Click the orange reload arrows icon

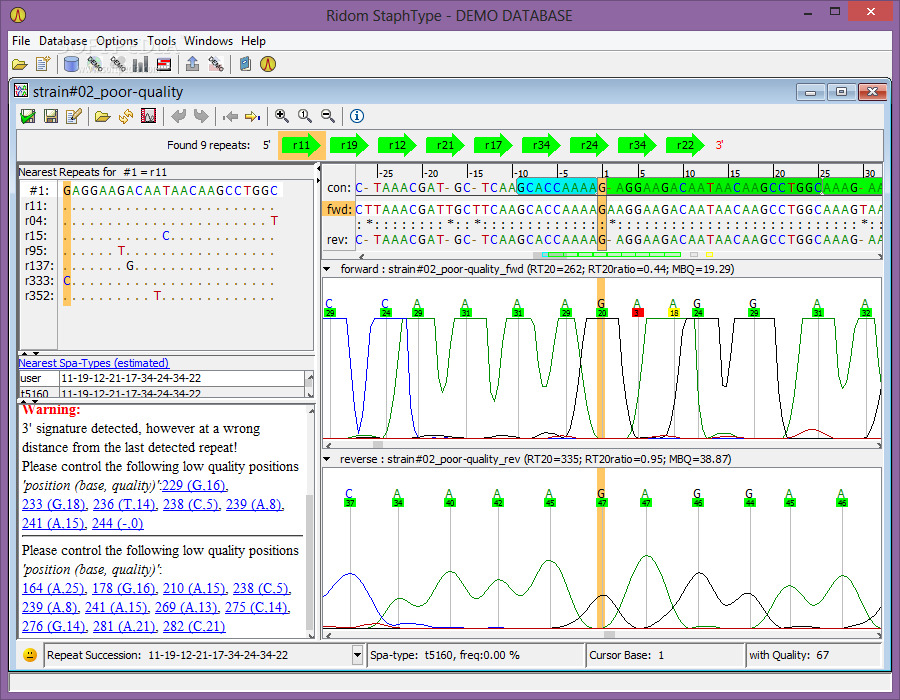click(x=126, y=116)
